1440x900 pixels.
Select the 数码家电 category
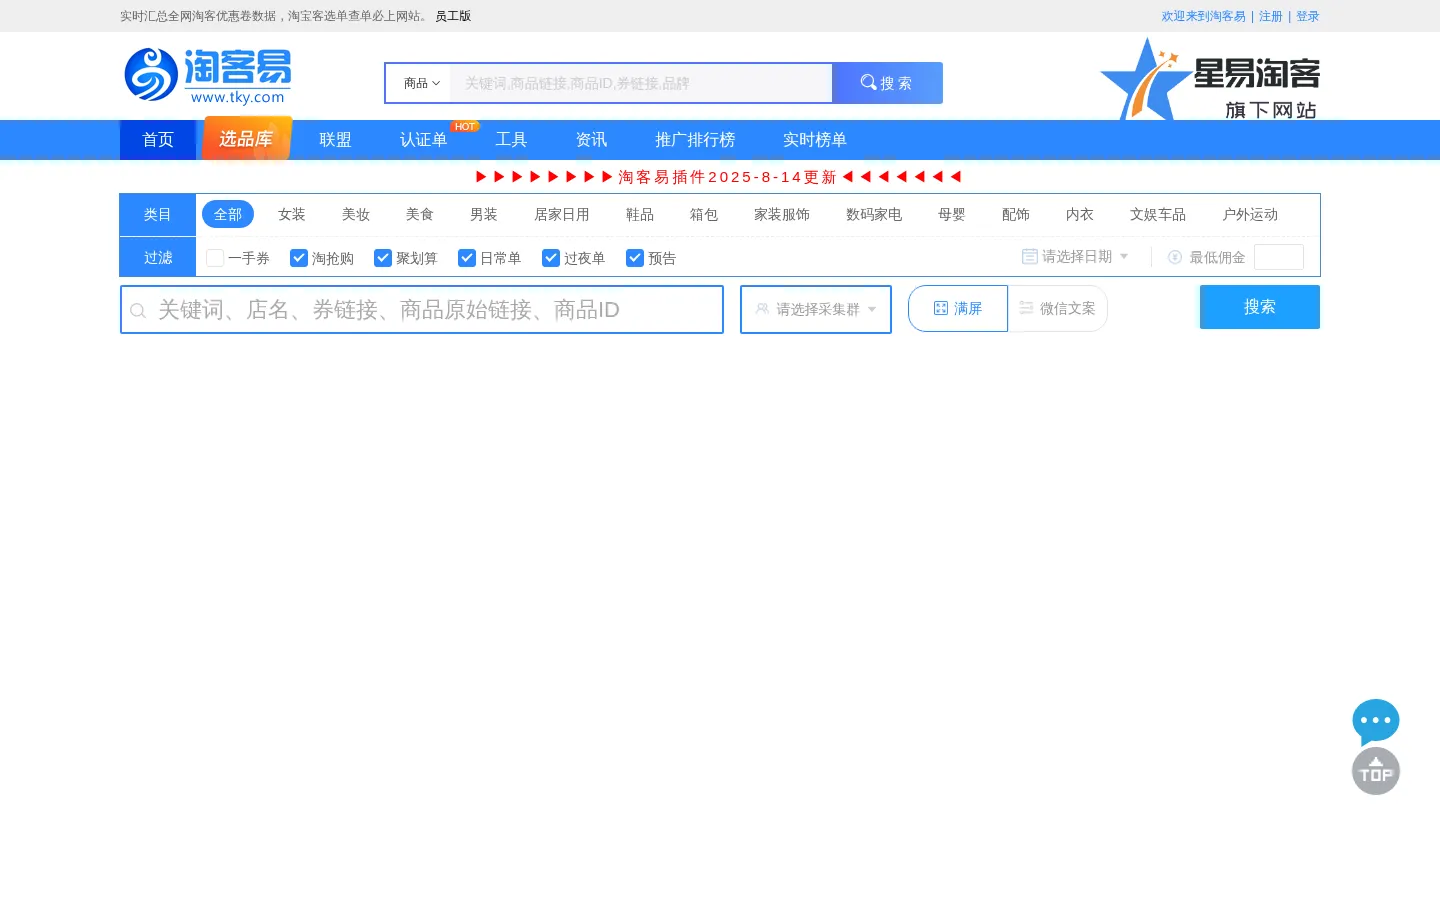tap(874, 214)
